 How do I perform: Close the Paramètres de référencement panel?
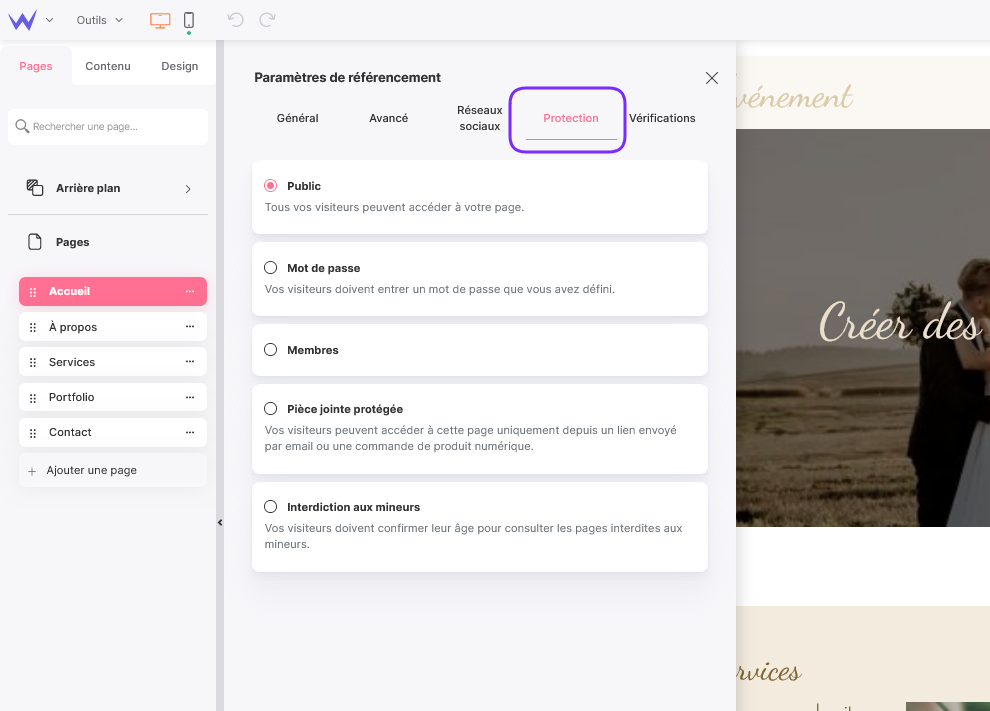point(712,78)
